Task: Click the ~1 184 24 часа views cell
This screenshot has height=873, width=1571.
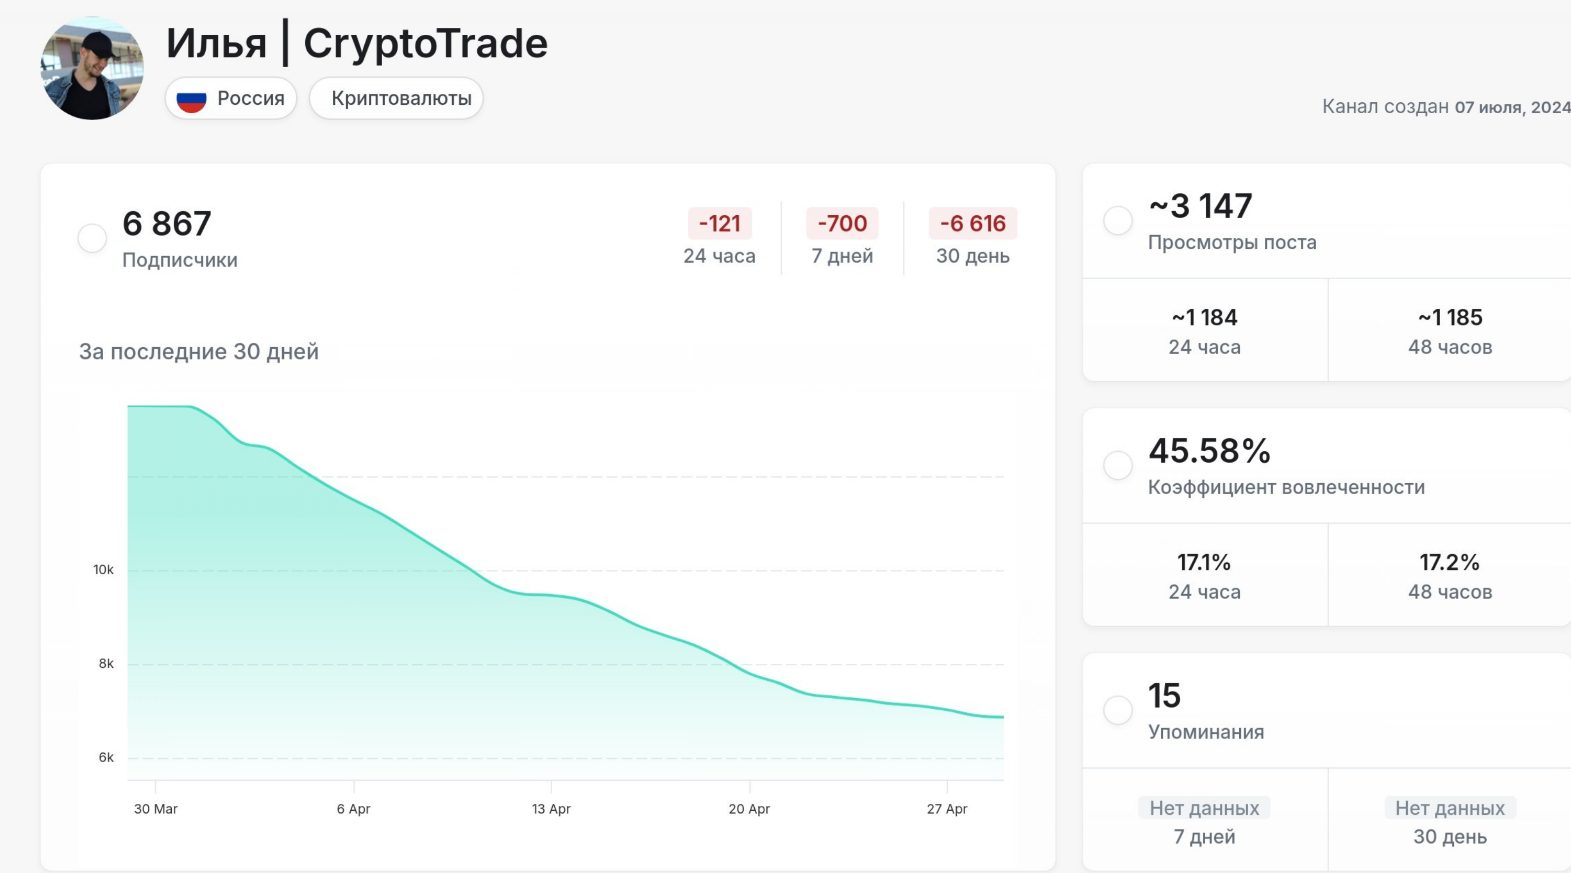Action: coord(1204,331)
